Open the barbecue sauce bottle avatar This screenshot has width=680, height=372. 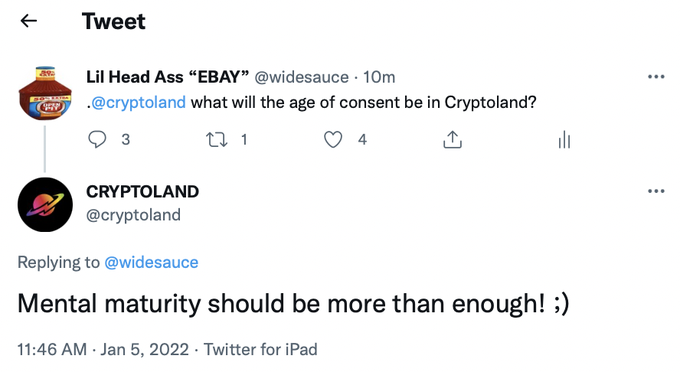pos(45,93)
